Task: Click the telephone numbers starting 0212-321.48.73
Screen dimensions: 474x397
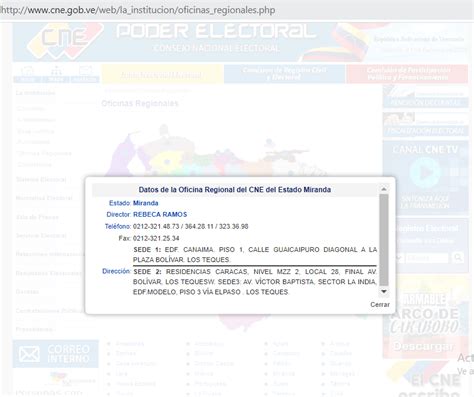Action: [x=191, y=227]
